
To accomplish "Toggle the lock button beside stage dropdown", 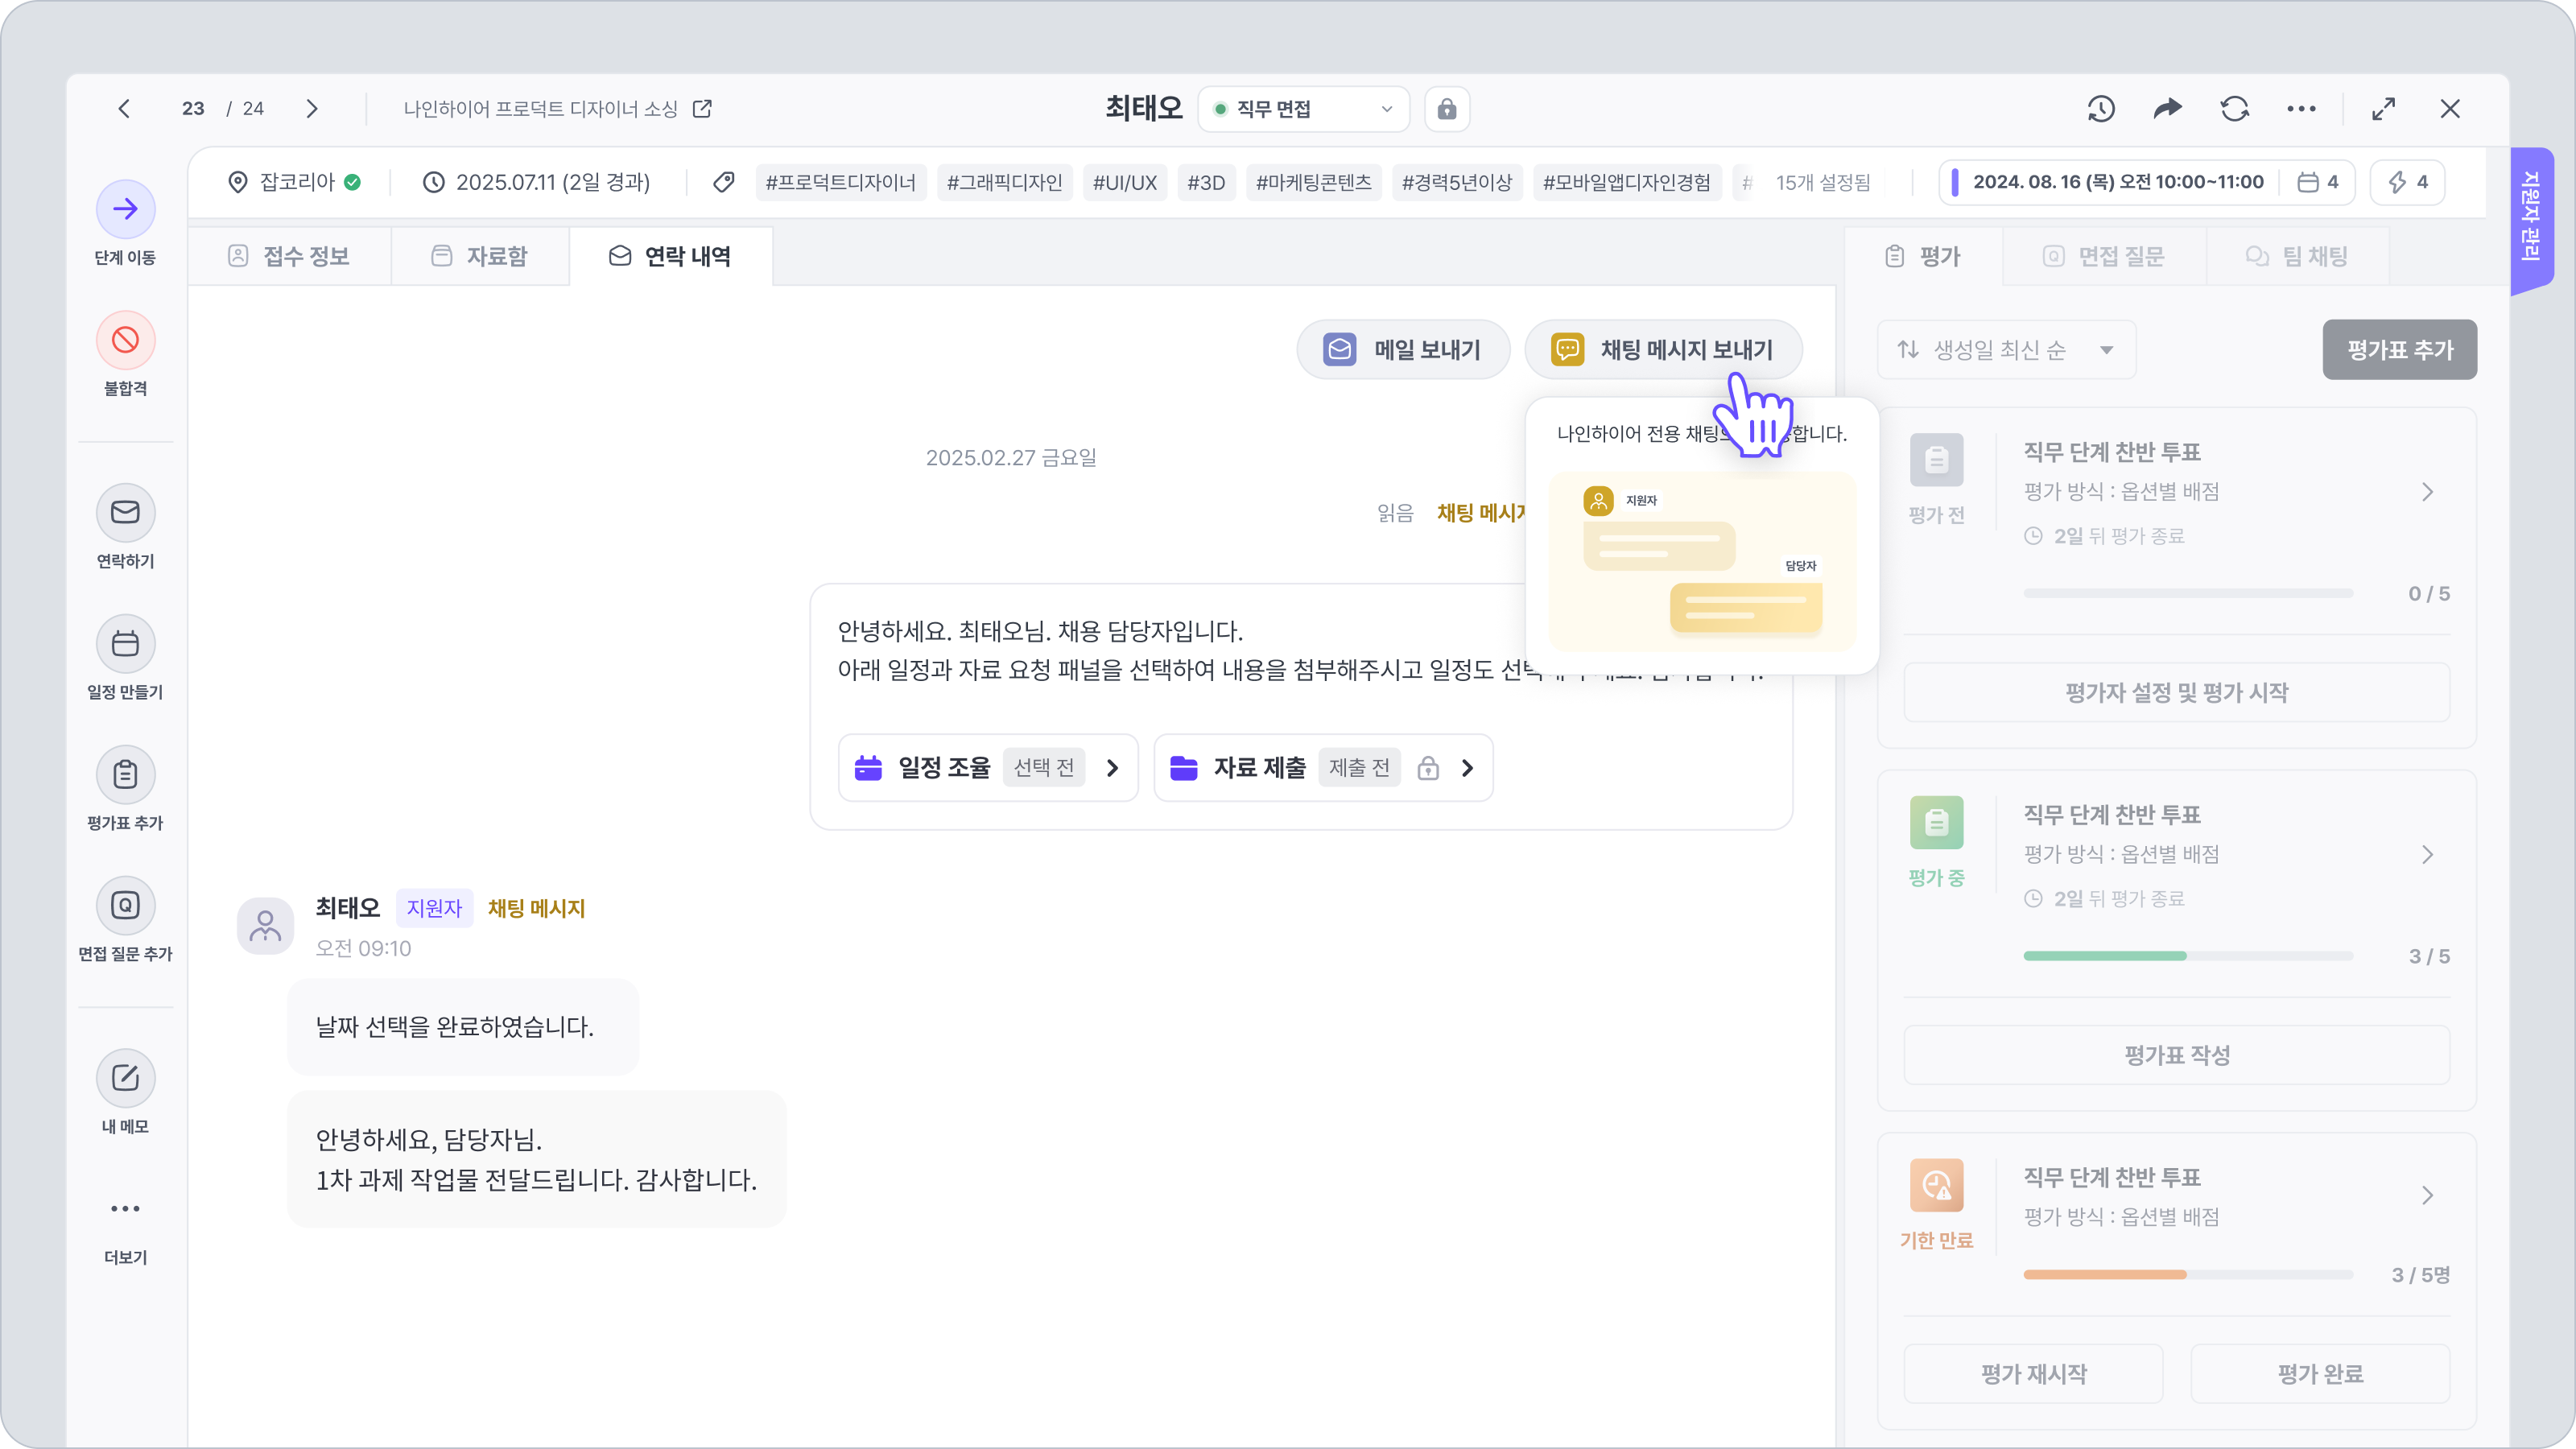I will [x=1447, y=109].
